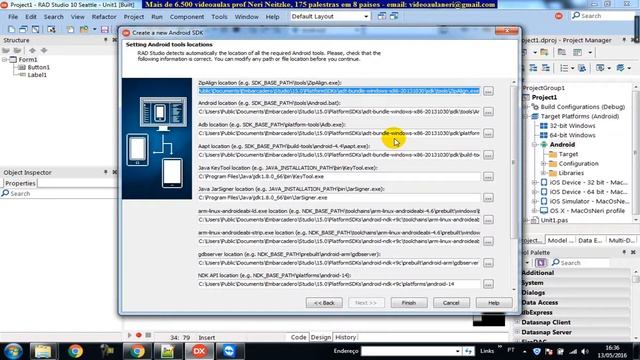Edit the ZipAlign location path field
Image resolution: width=640 pixels, height=360 pixels.
pyautogui.click(x=339, y=91)
